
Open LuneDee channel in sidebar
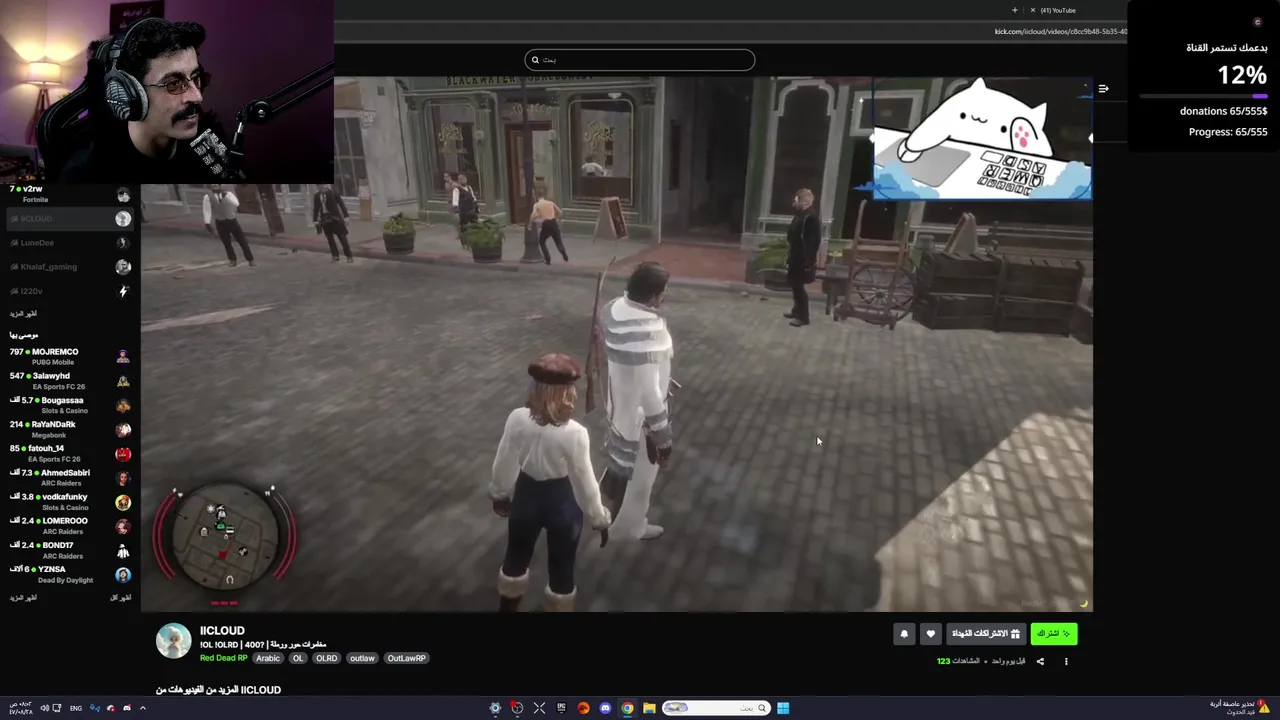click(70, 242)
